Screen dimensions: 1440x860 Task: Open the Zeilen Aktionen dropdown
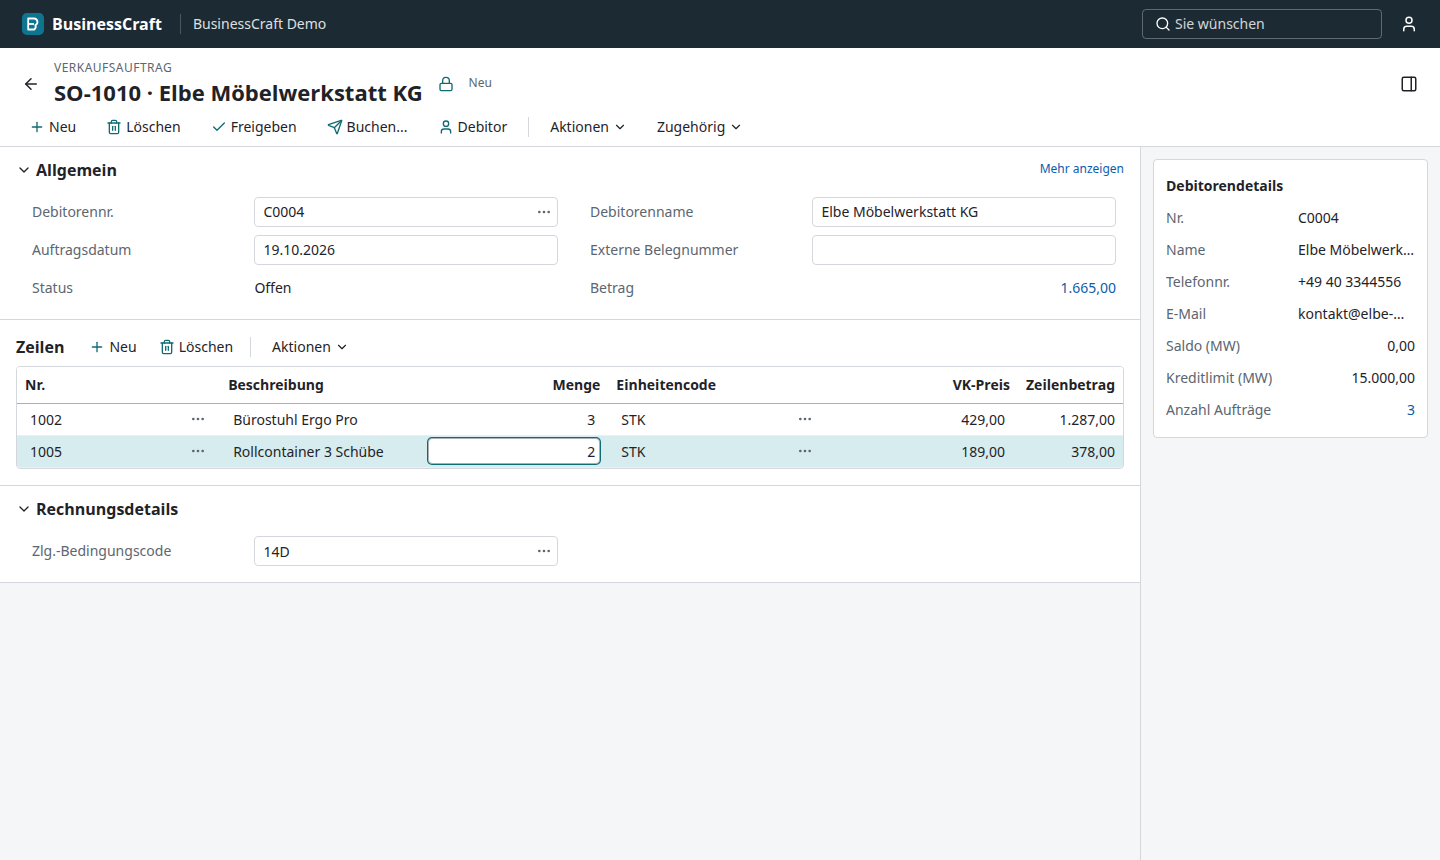pyautogui.click(x=310, y=347)
